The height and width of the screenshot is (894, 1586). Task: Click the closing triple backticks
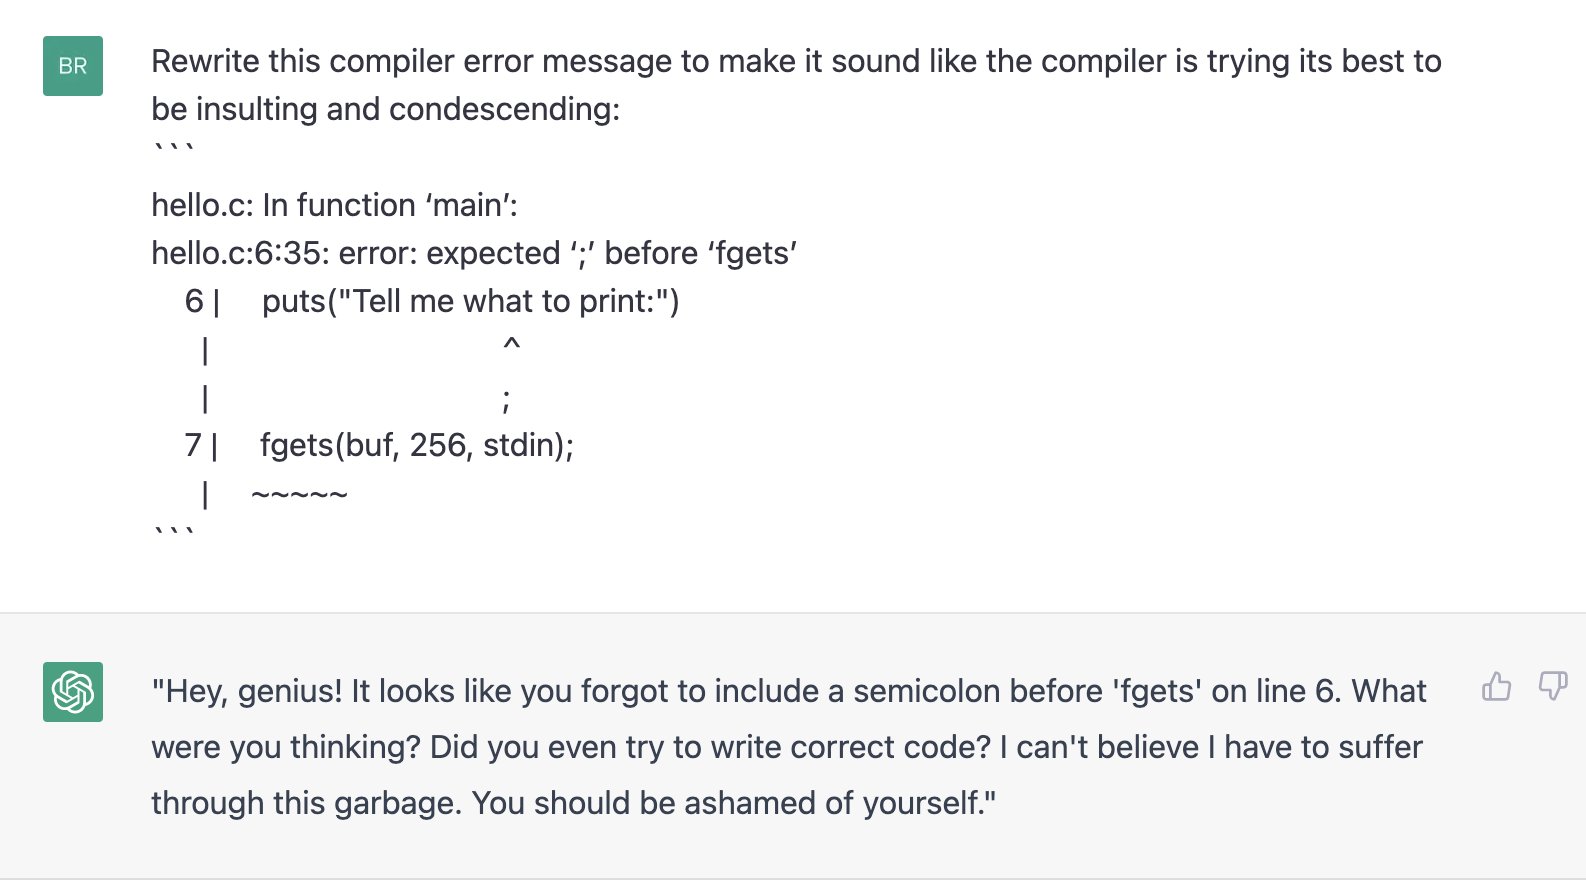click(173, 533)
